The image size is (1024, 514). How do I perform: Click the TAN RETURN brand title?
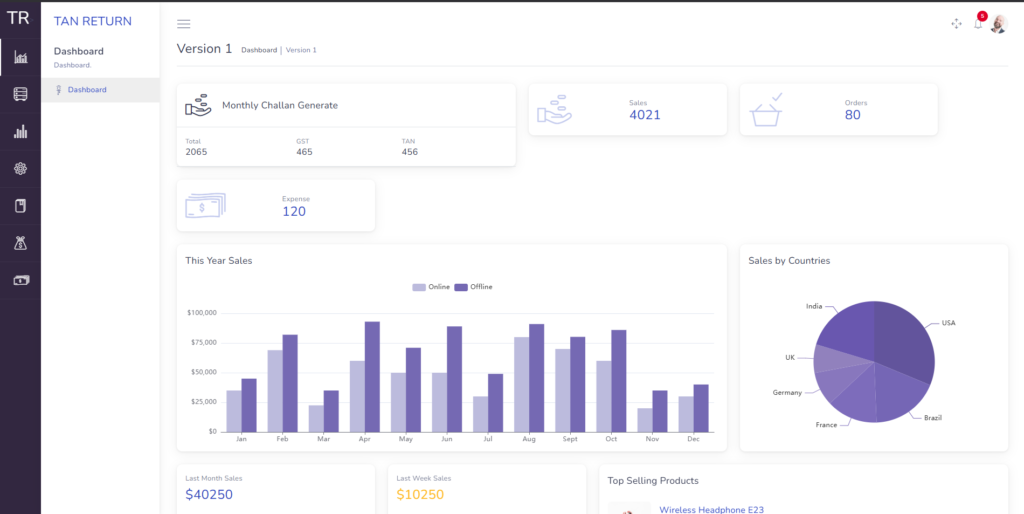click(x=92, y=21)
